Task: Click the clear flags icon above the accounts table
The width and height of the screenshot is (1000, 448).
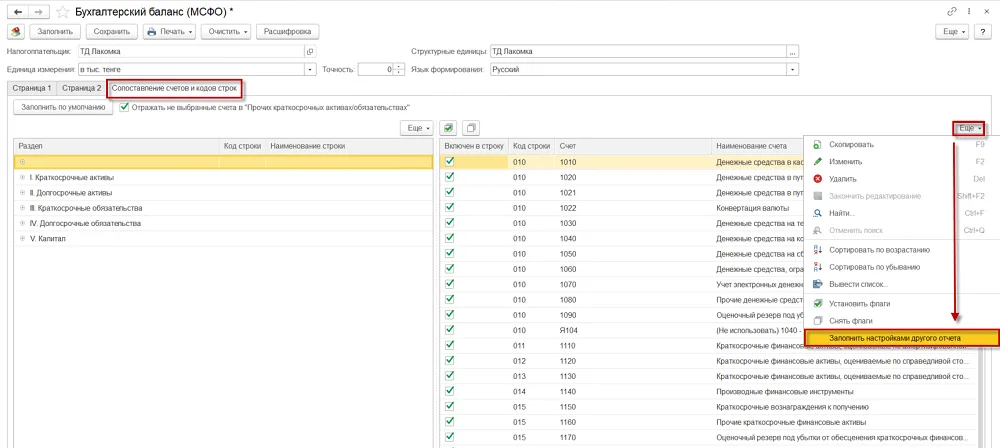Action: (x=471, y=128)
